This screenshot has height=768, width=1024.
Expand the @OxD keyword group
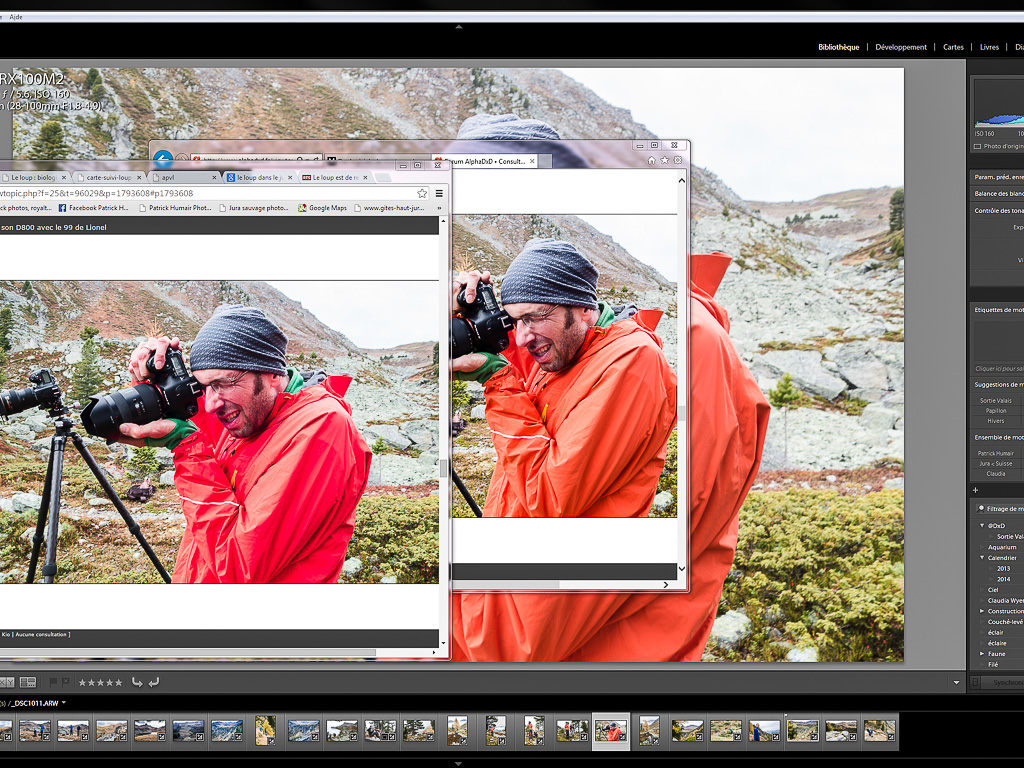click(982, 525)
